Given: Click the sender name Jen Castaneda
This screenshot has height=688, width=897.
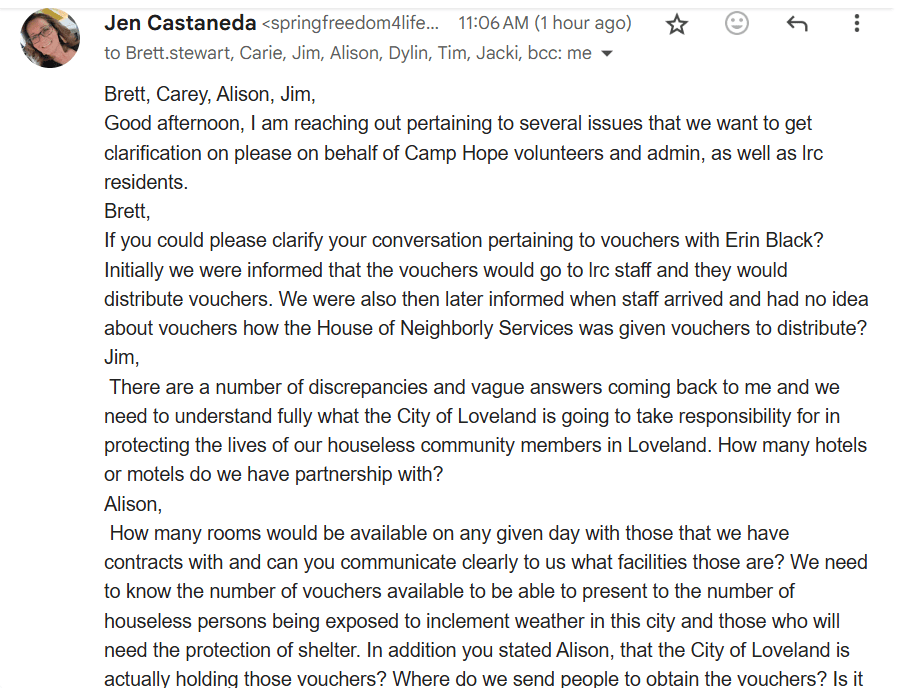Looking at the screenshot, I should pos(180,23).
